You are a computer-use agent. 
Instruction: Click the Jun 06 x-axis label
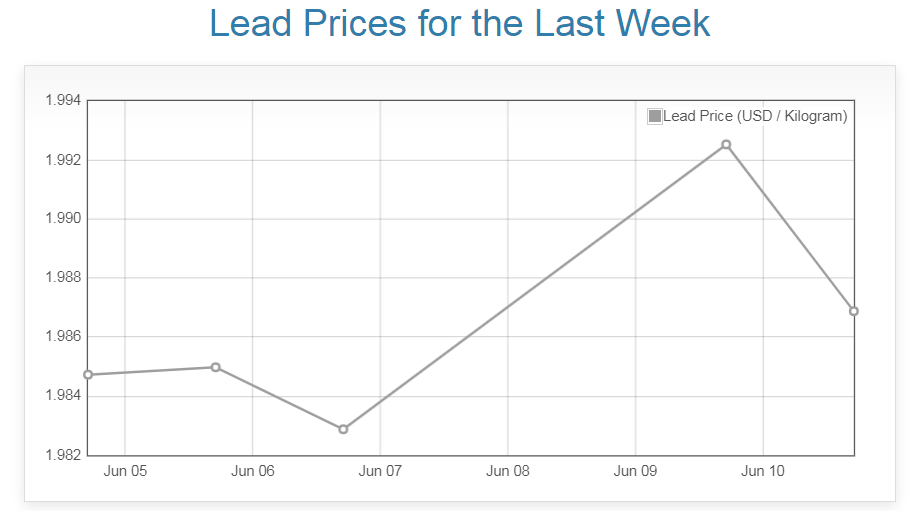coord(253,471)
